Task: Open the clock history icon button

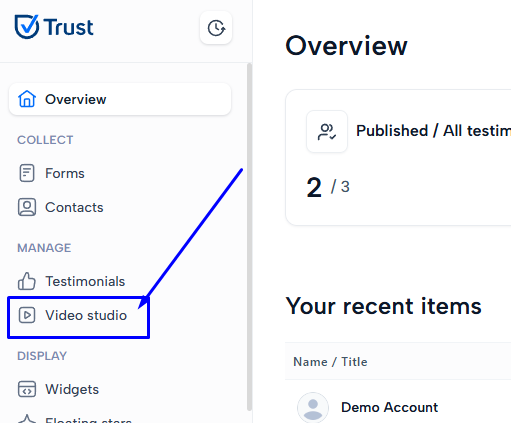Action: pos(216,28)
